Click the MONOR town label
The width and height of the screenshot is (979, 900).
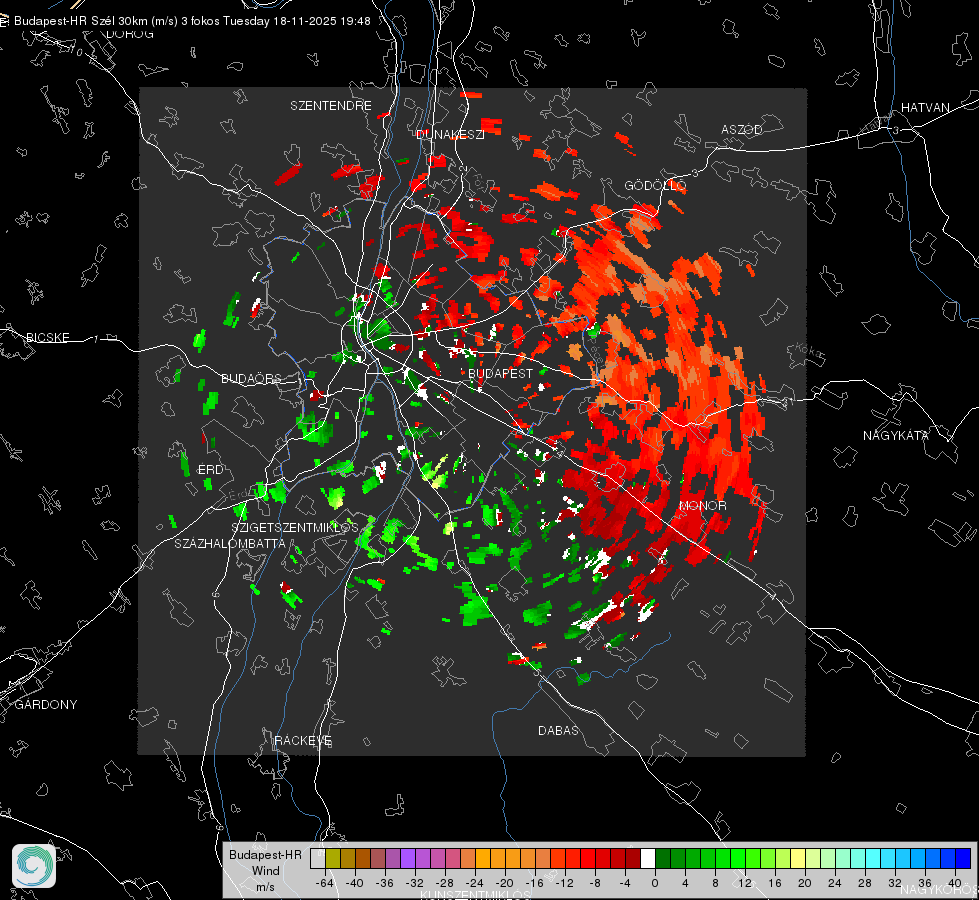(x=702, y=505)
